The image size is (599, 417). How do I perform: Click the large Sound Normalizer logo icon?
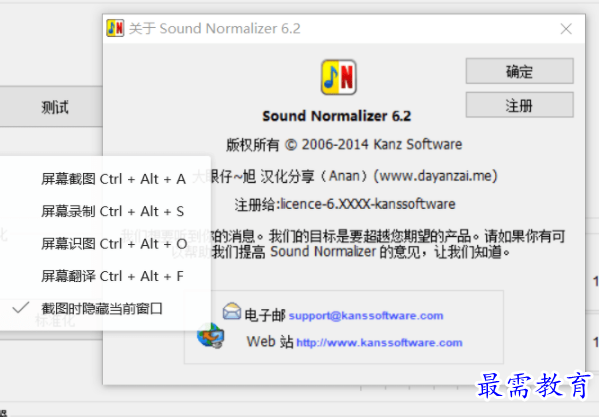[338, 77]
